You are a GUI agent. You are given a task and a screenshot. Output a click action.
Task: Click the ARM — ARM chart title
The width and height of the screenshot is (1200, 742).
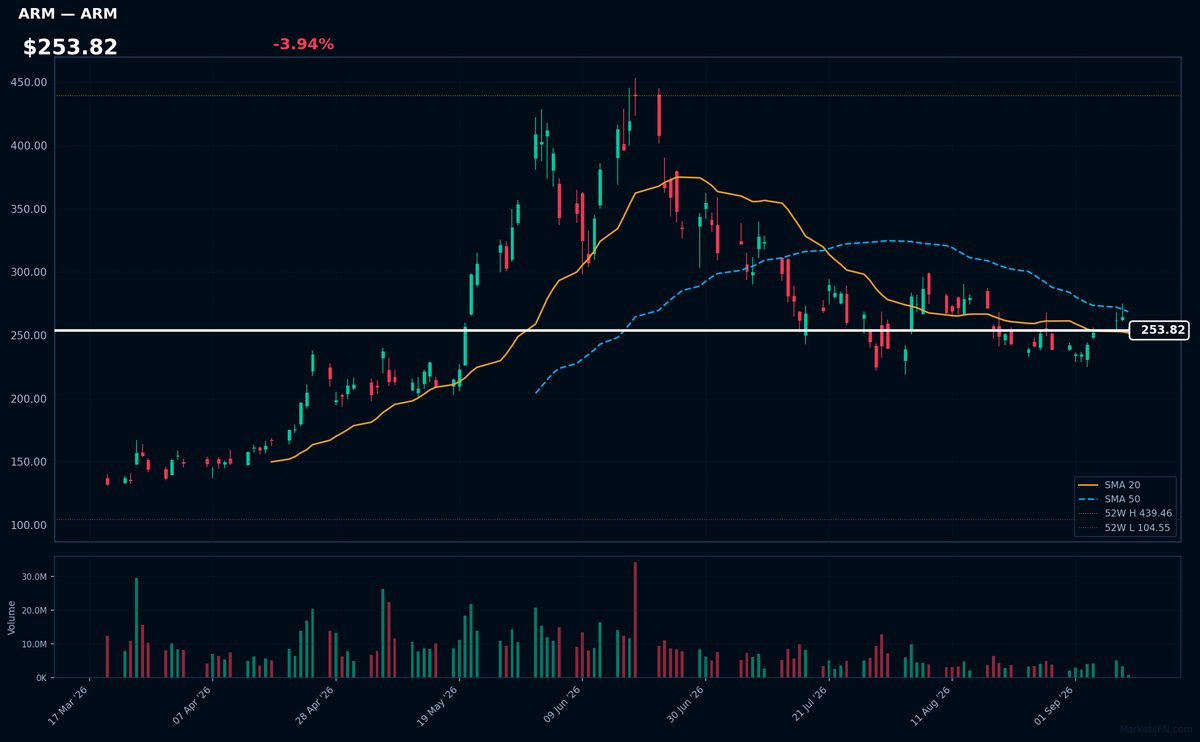click(x=67, y=14)
